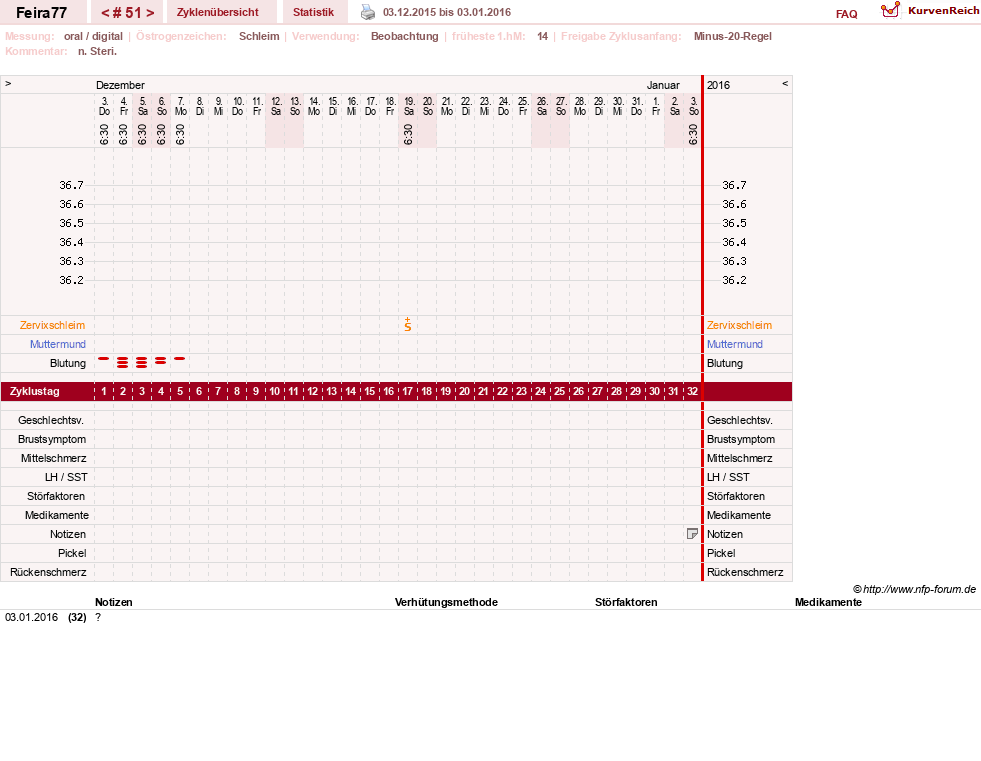The width and height of the screenshot is (981, 761).
Task: Click the 3. Do December date header
Action: coord(104,106)
